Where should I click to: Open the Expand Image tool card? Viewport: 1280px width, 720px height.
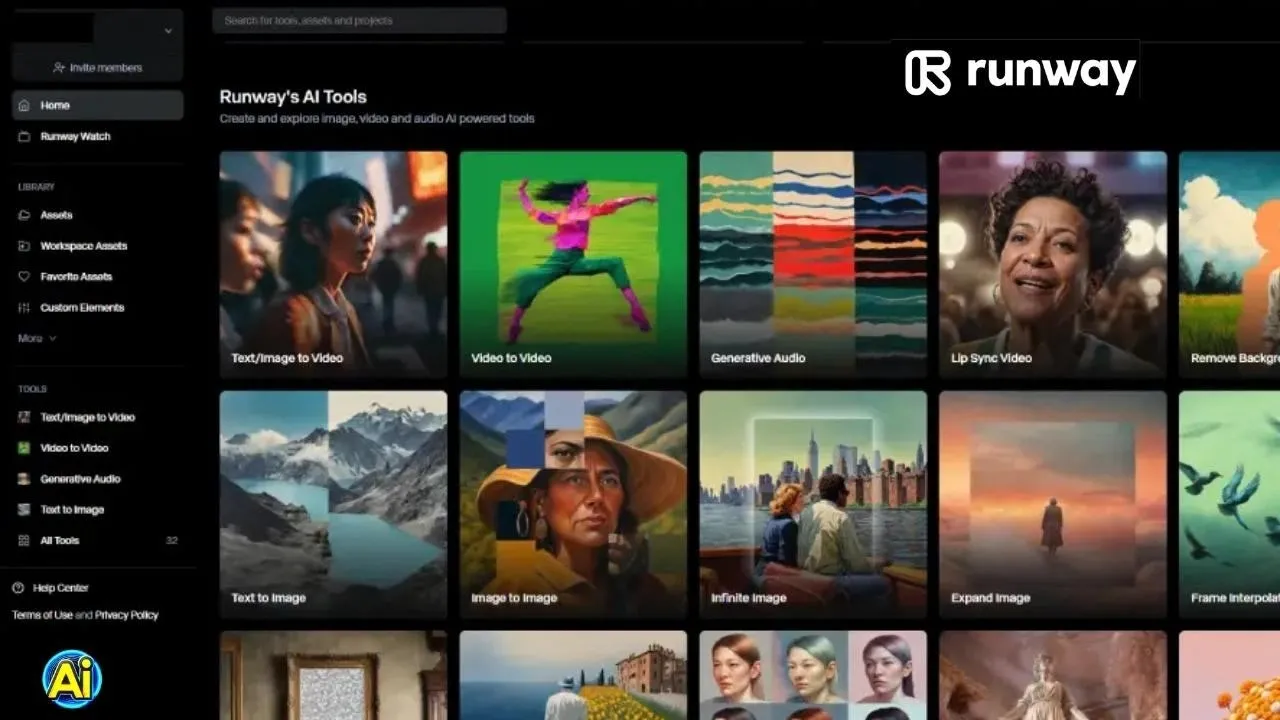[x=1052, y=503]
